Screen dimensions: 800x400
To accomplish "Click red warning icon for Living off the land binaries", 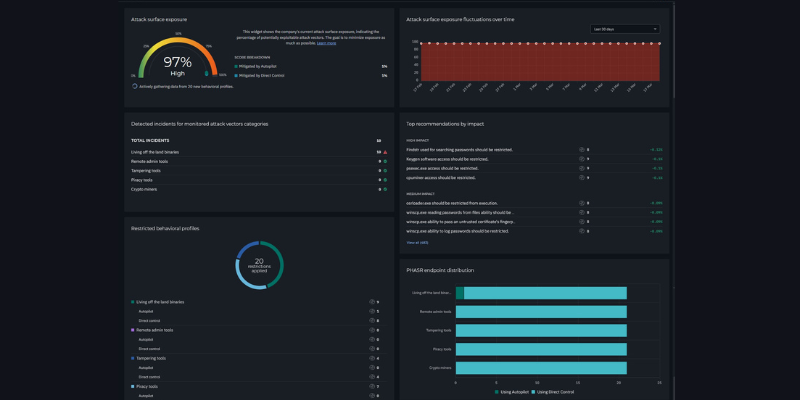I will click(385, 151).
